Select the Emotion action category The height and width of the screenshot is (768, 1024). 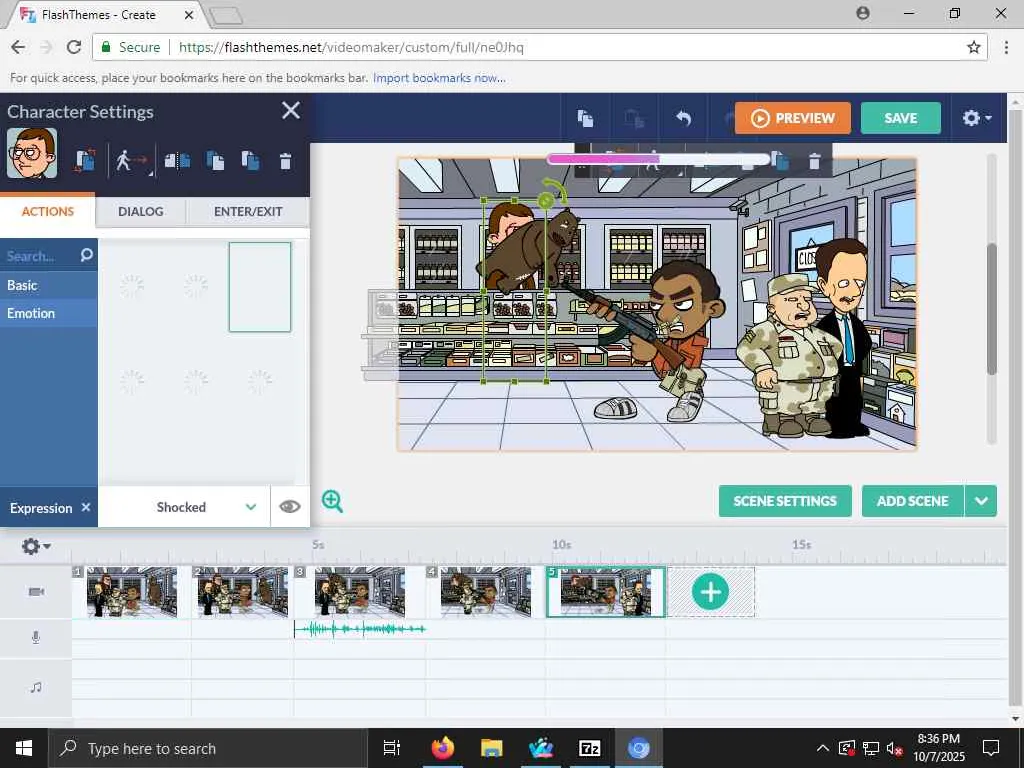(x=49, y=313)
